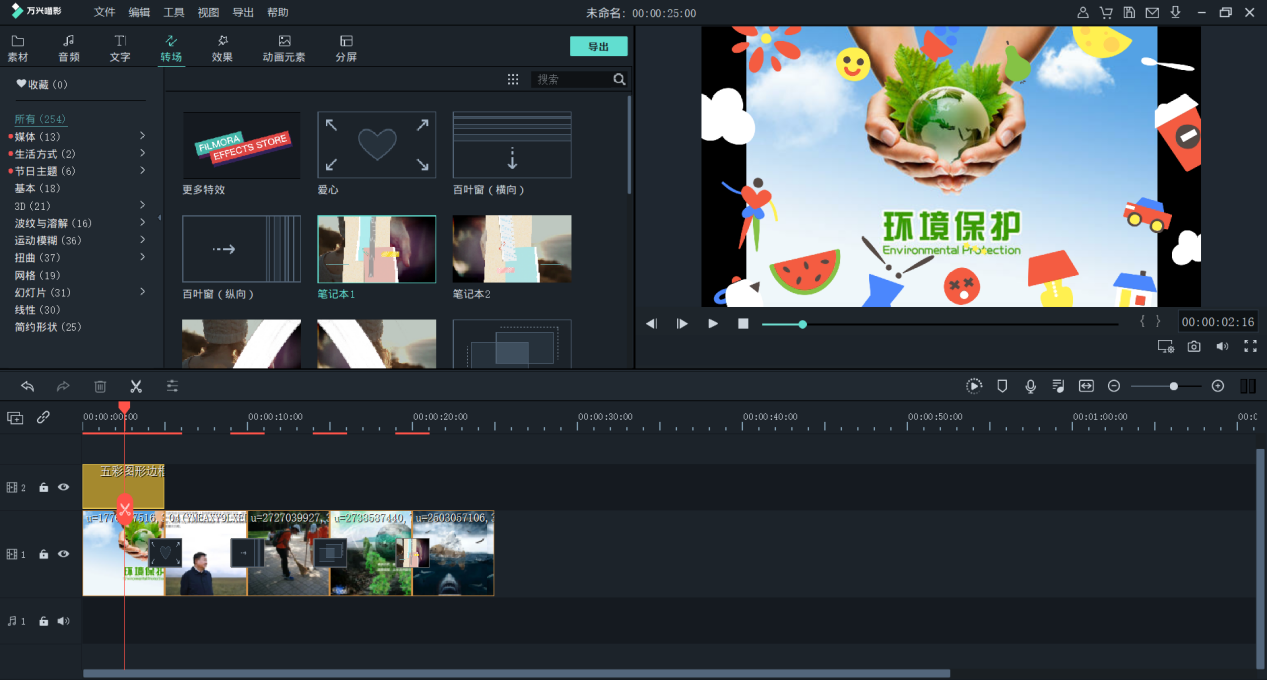Add a marker with the shield icon
Image resolution: width=1267 pixels, height=680 pixels.
pyautogui.click(x=1002, y=386)
